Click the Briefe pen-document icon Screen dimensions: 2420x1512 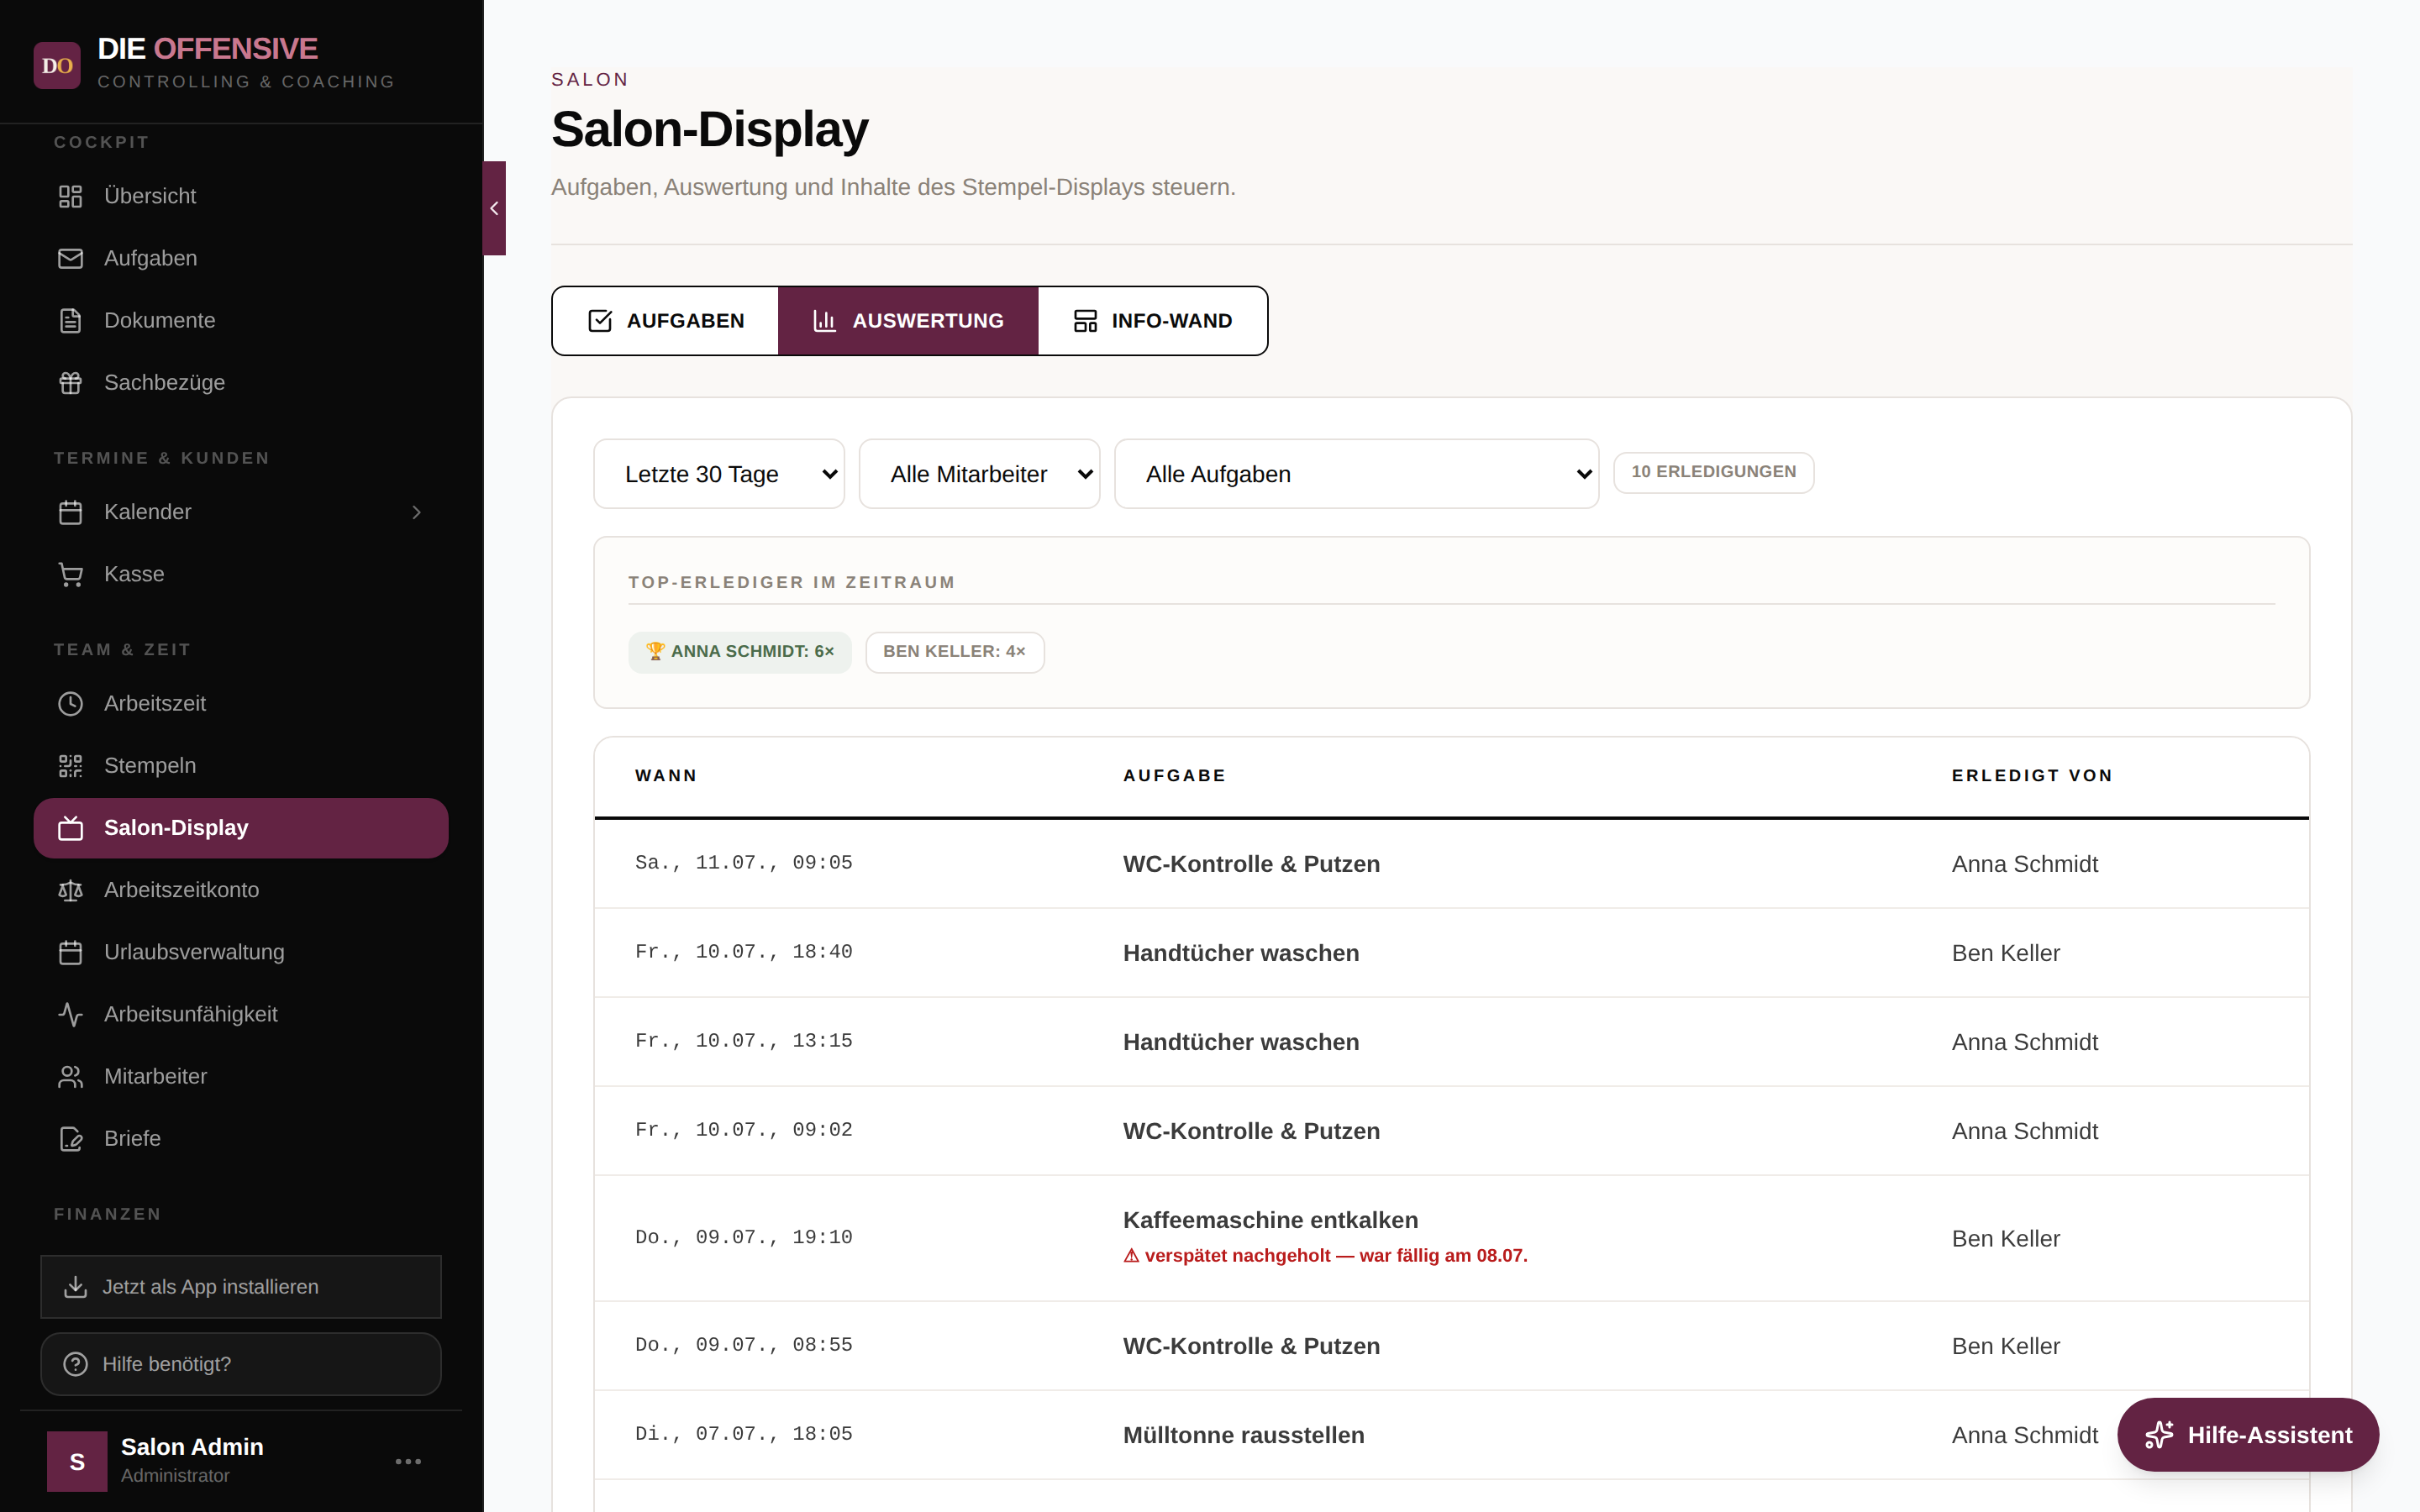pos(70,1138)
